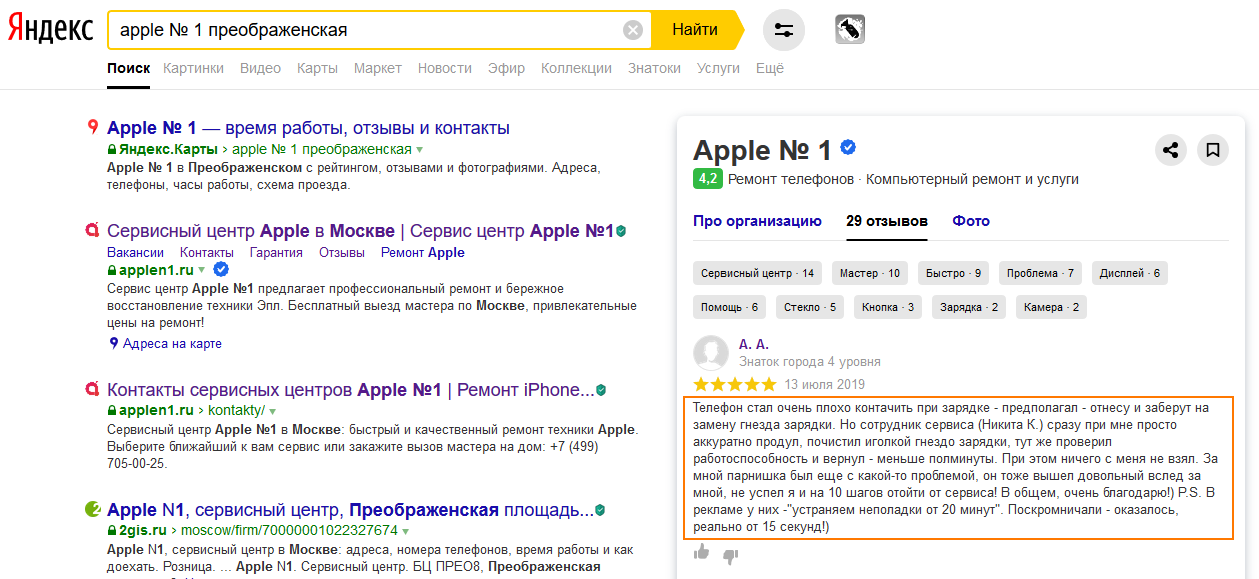
Task: Bookmark the Apple № 1 organization
Action: 1213,150
